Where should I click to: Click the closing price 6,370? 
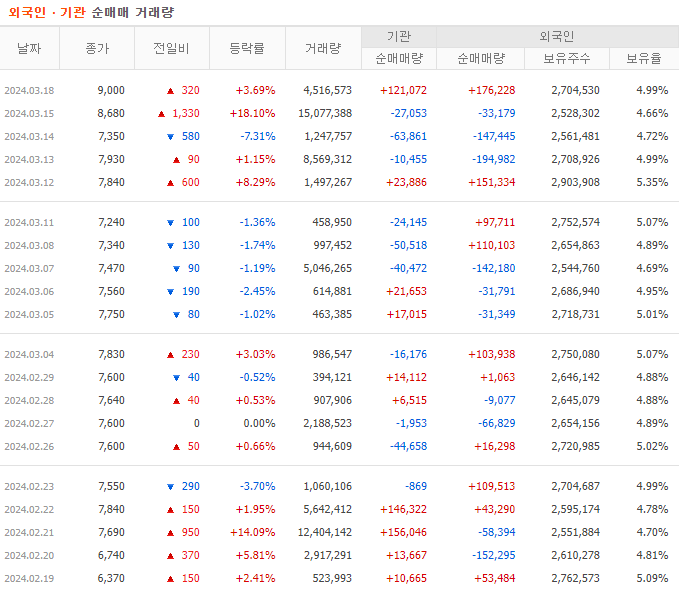111,578
